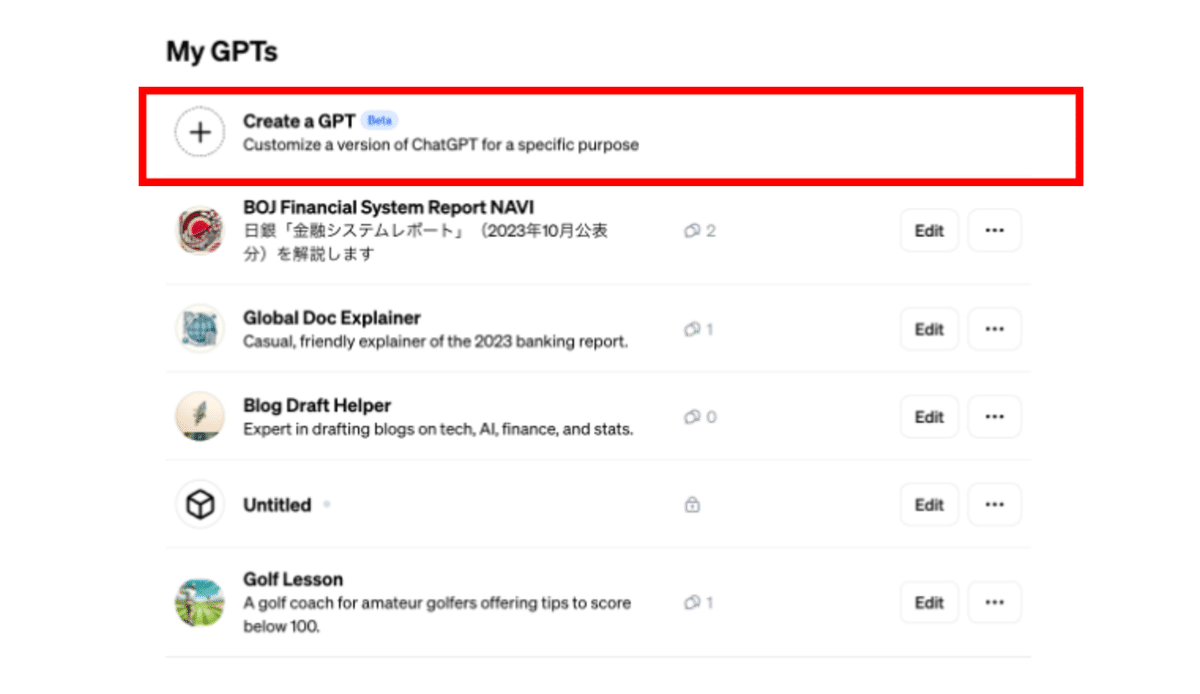Screen dimensions: 1200x694
Task: Expand the Golf Lesson options menu
Action: [x=994, y=602]
